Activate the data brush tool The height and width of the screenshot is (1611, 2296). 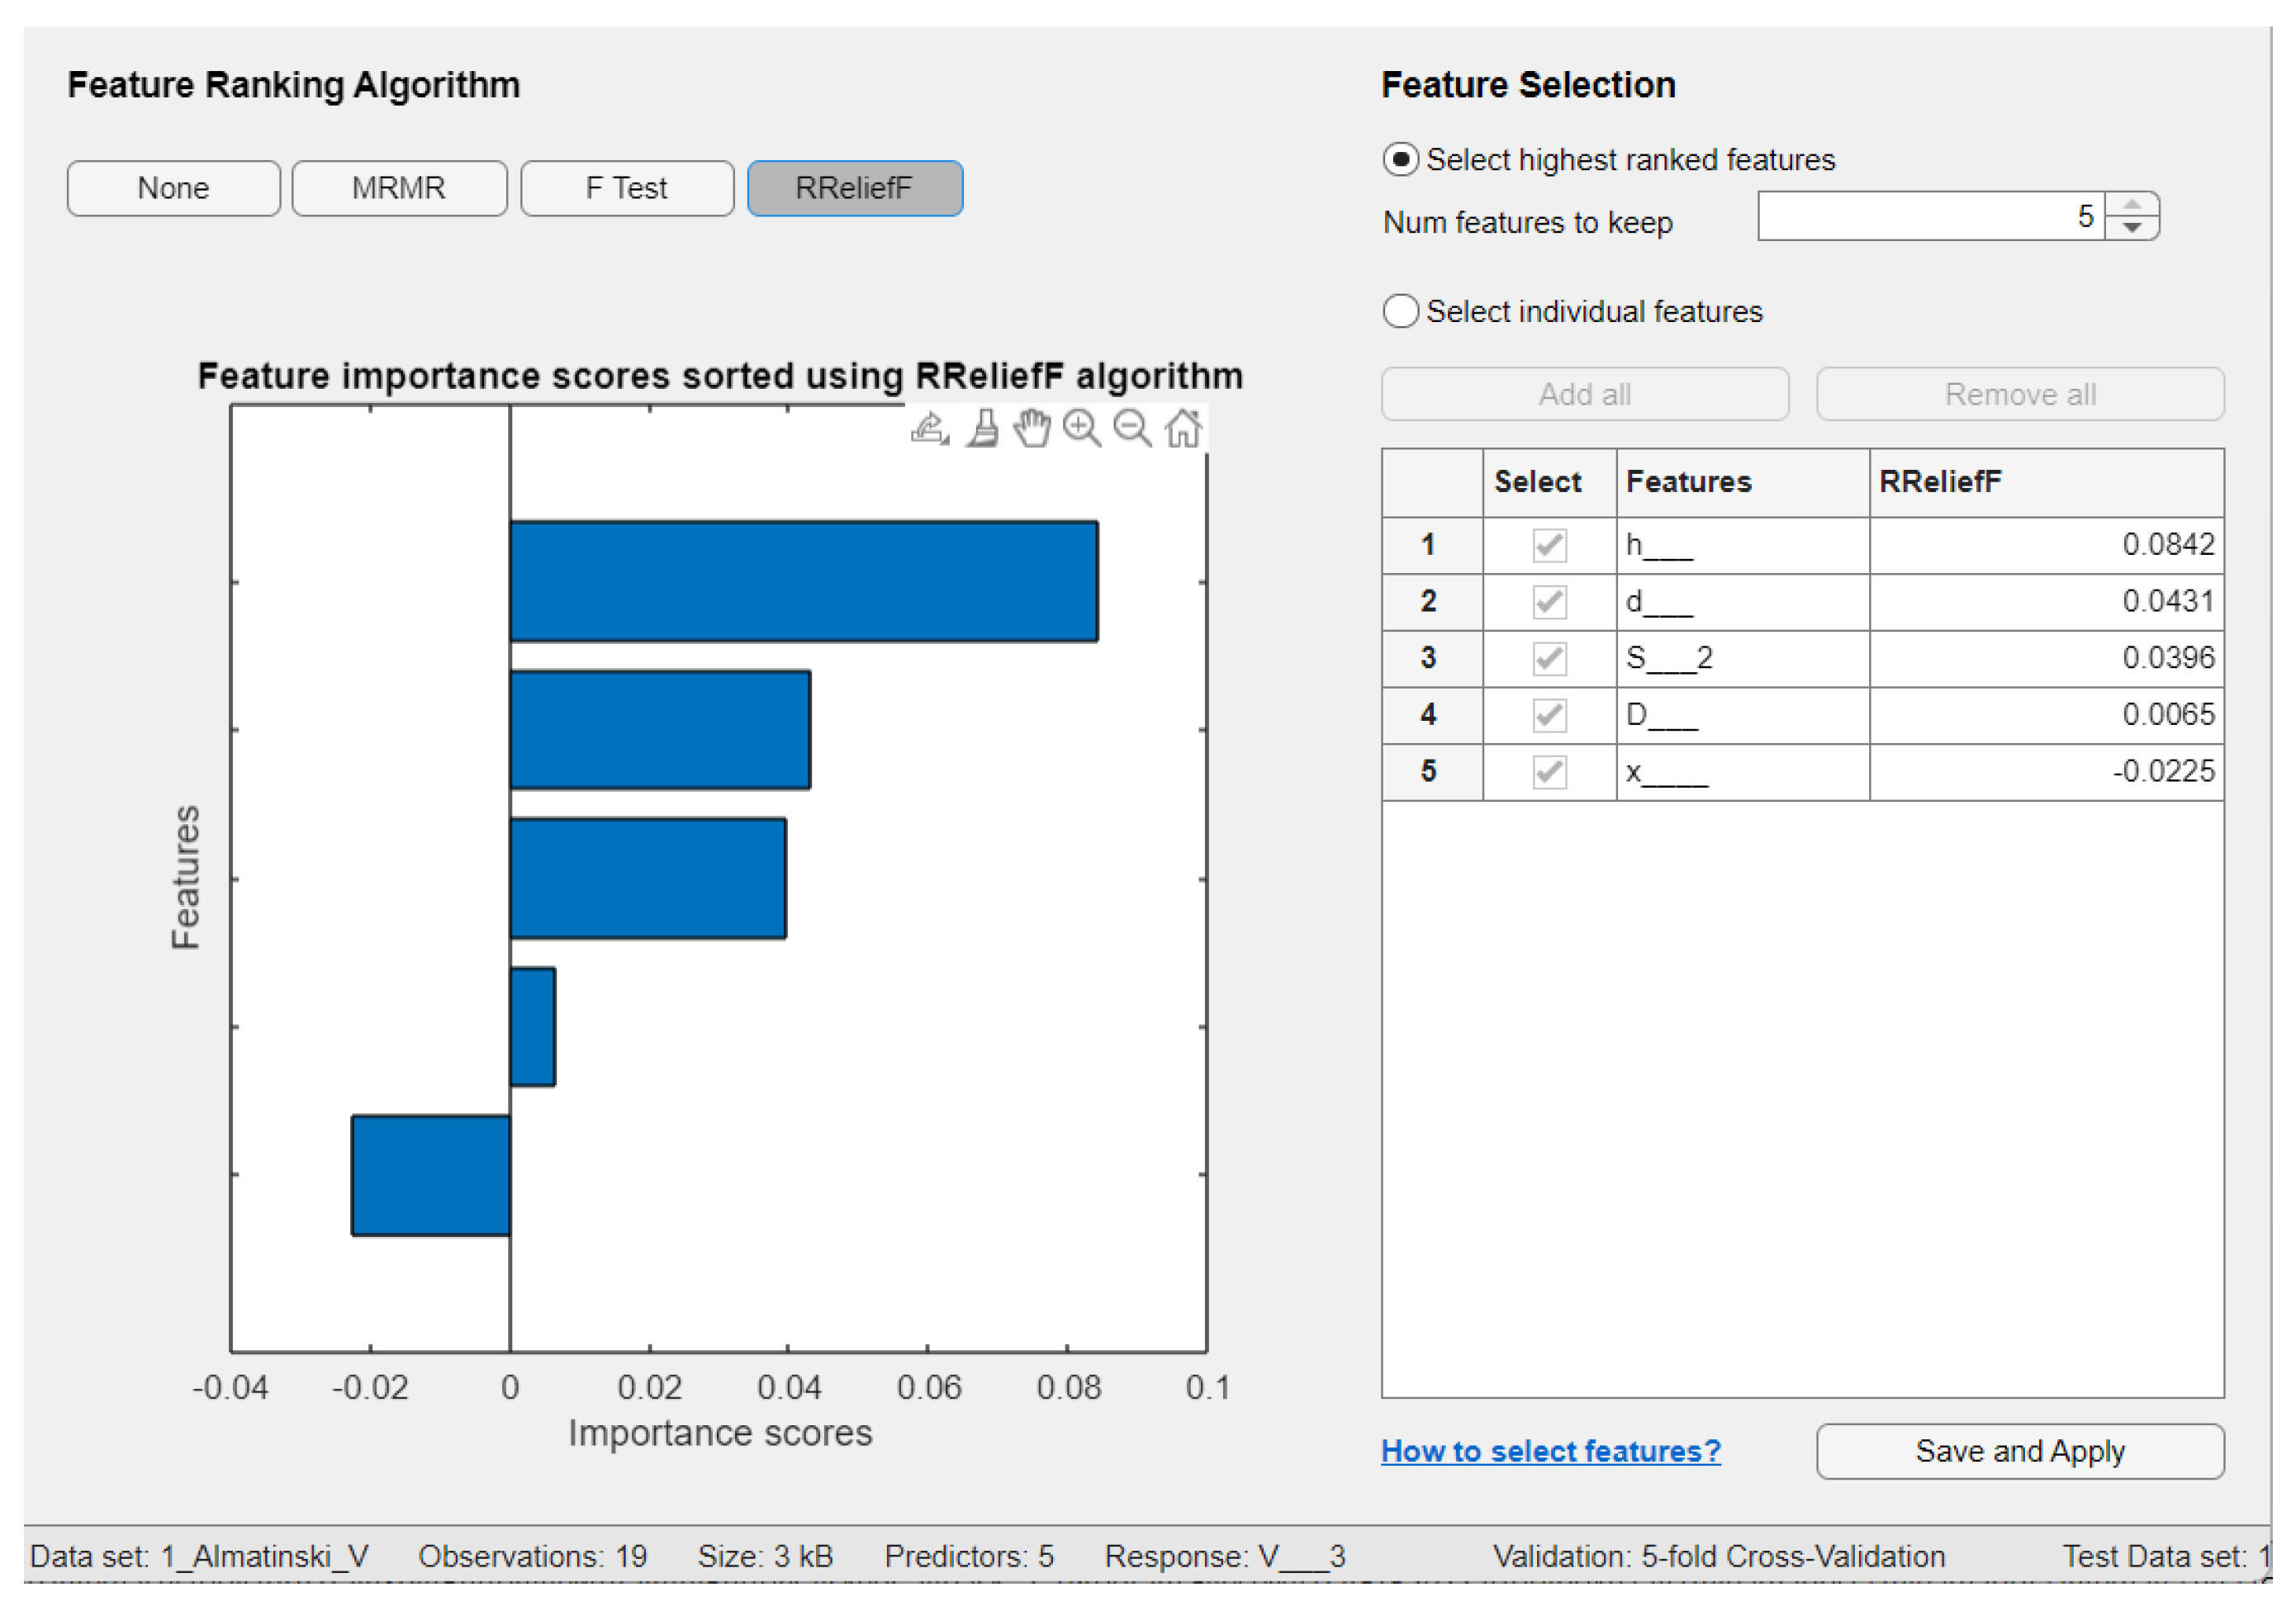tap(984, 429)
